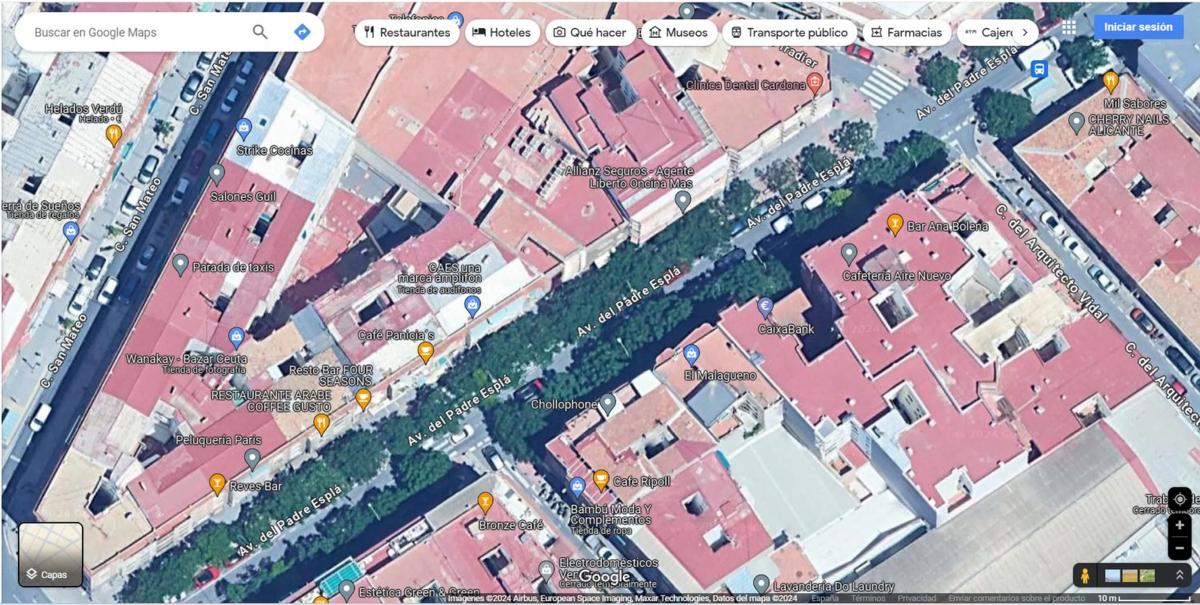The width and height of the screenshot is (1200, 605).
Task: Click Enviar comentarios sobre el producto
Action: pyautogui.click(x=1016, y=598)
